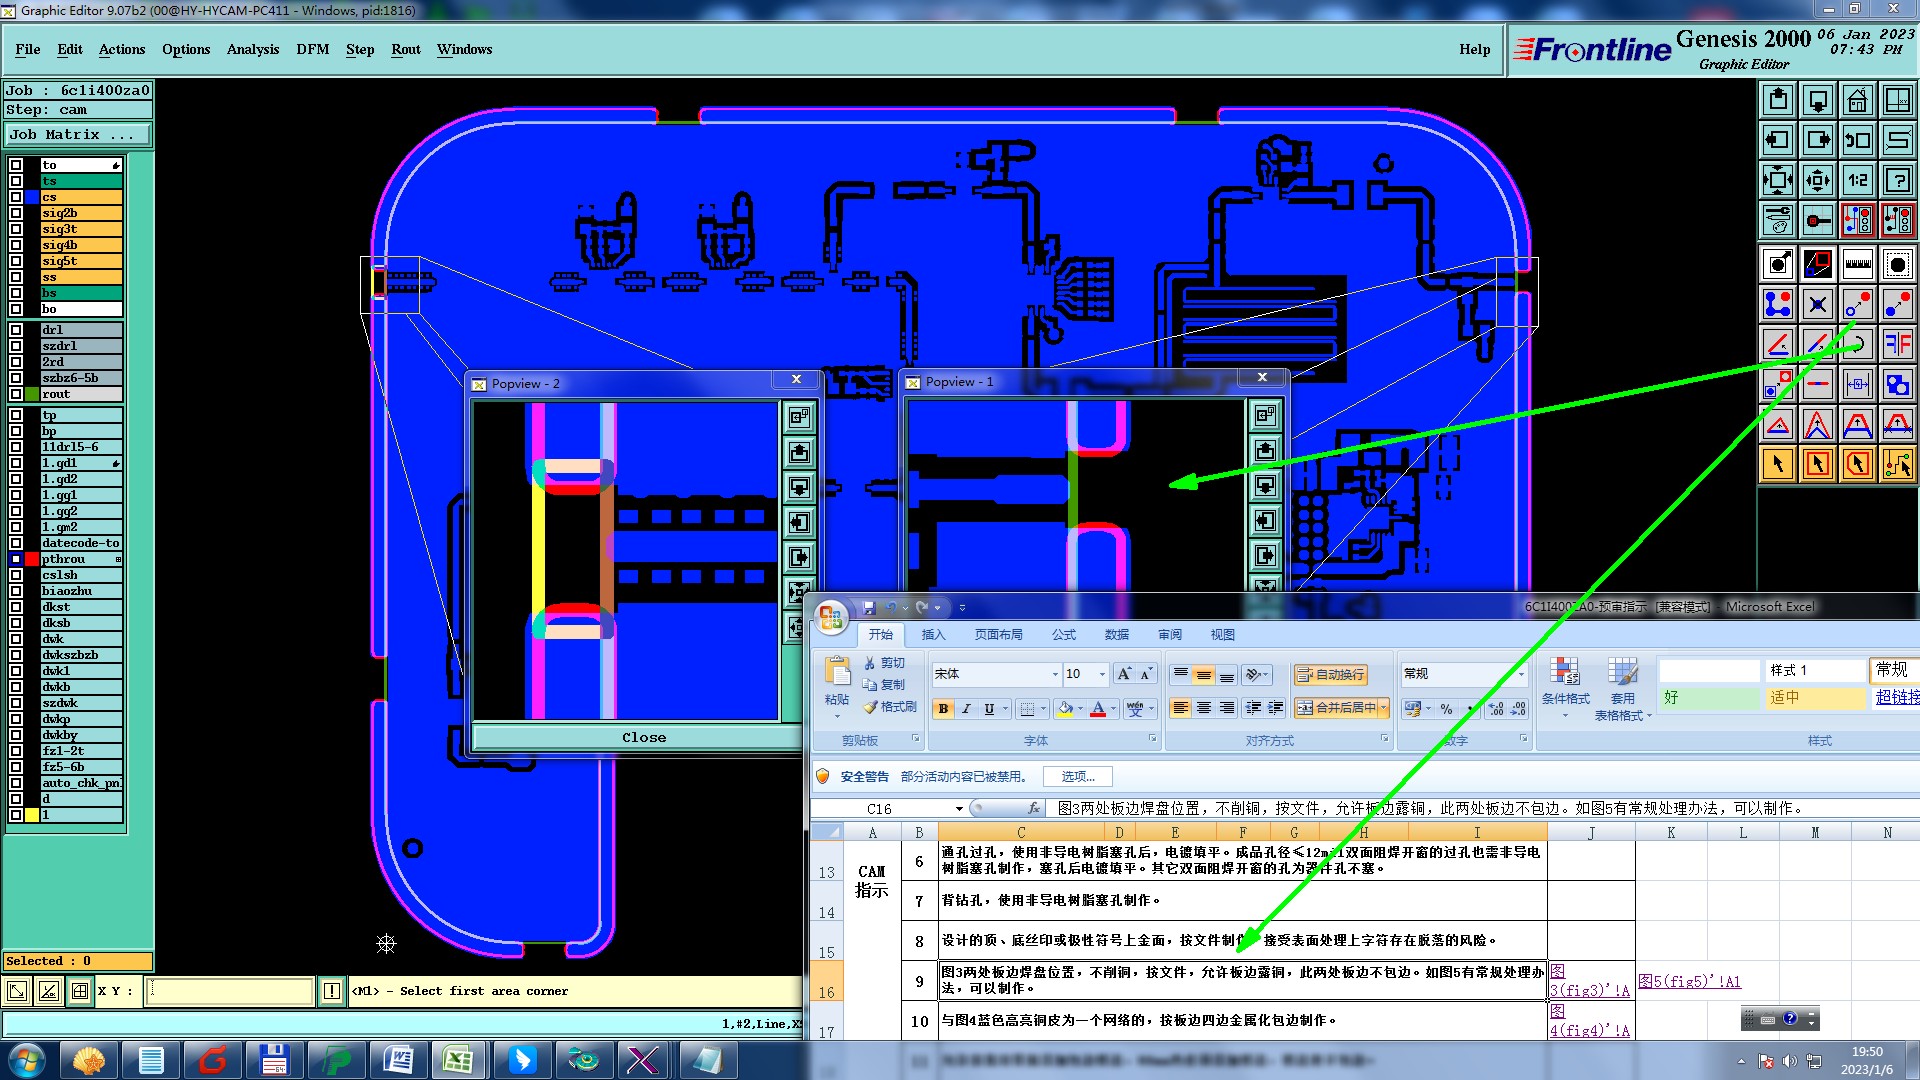Toggle the checkbox for layer sig2b
The width and height of the screenshot is (1920, 1080).
tap(16, 213)
